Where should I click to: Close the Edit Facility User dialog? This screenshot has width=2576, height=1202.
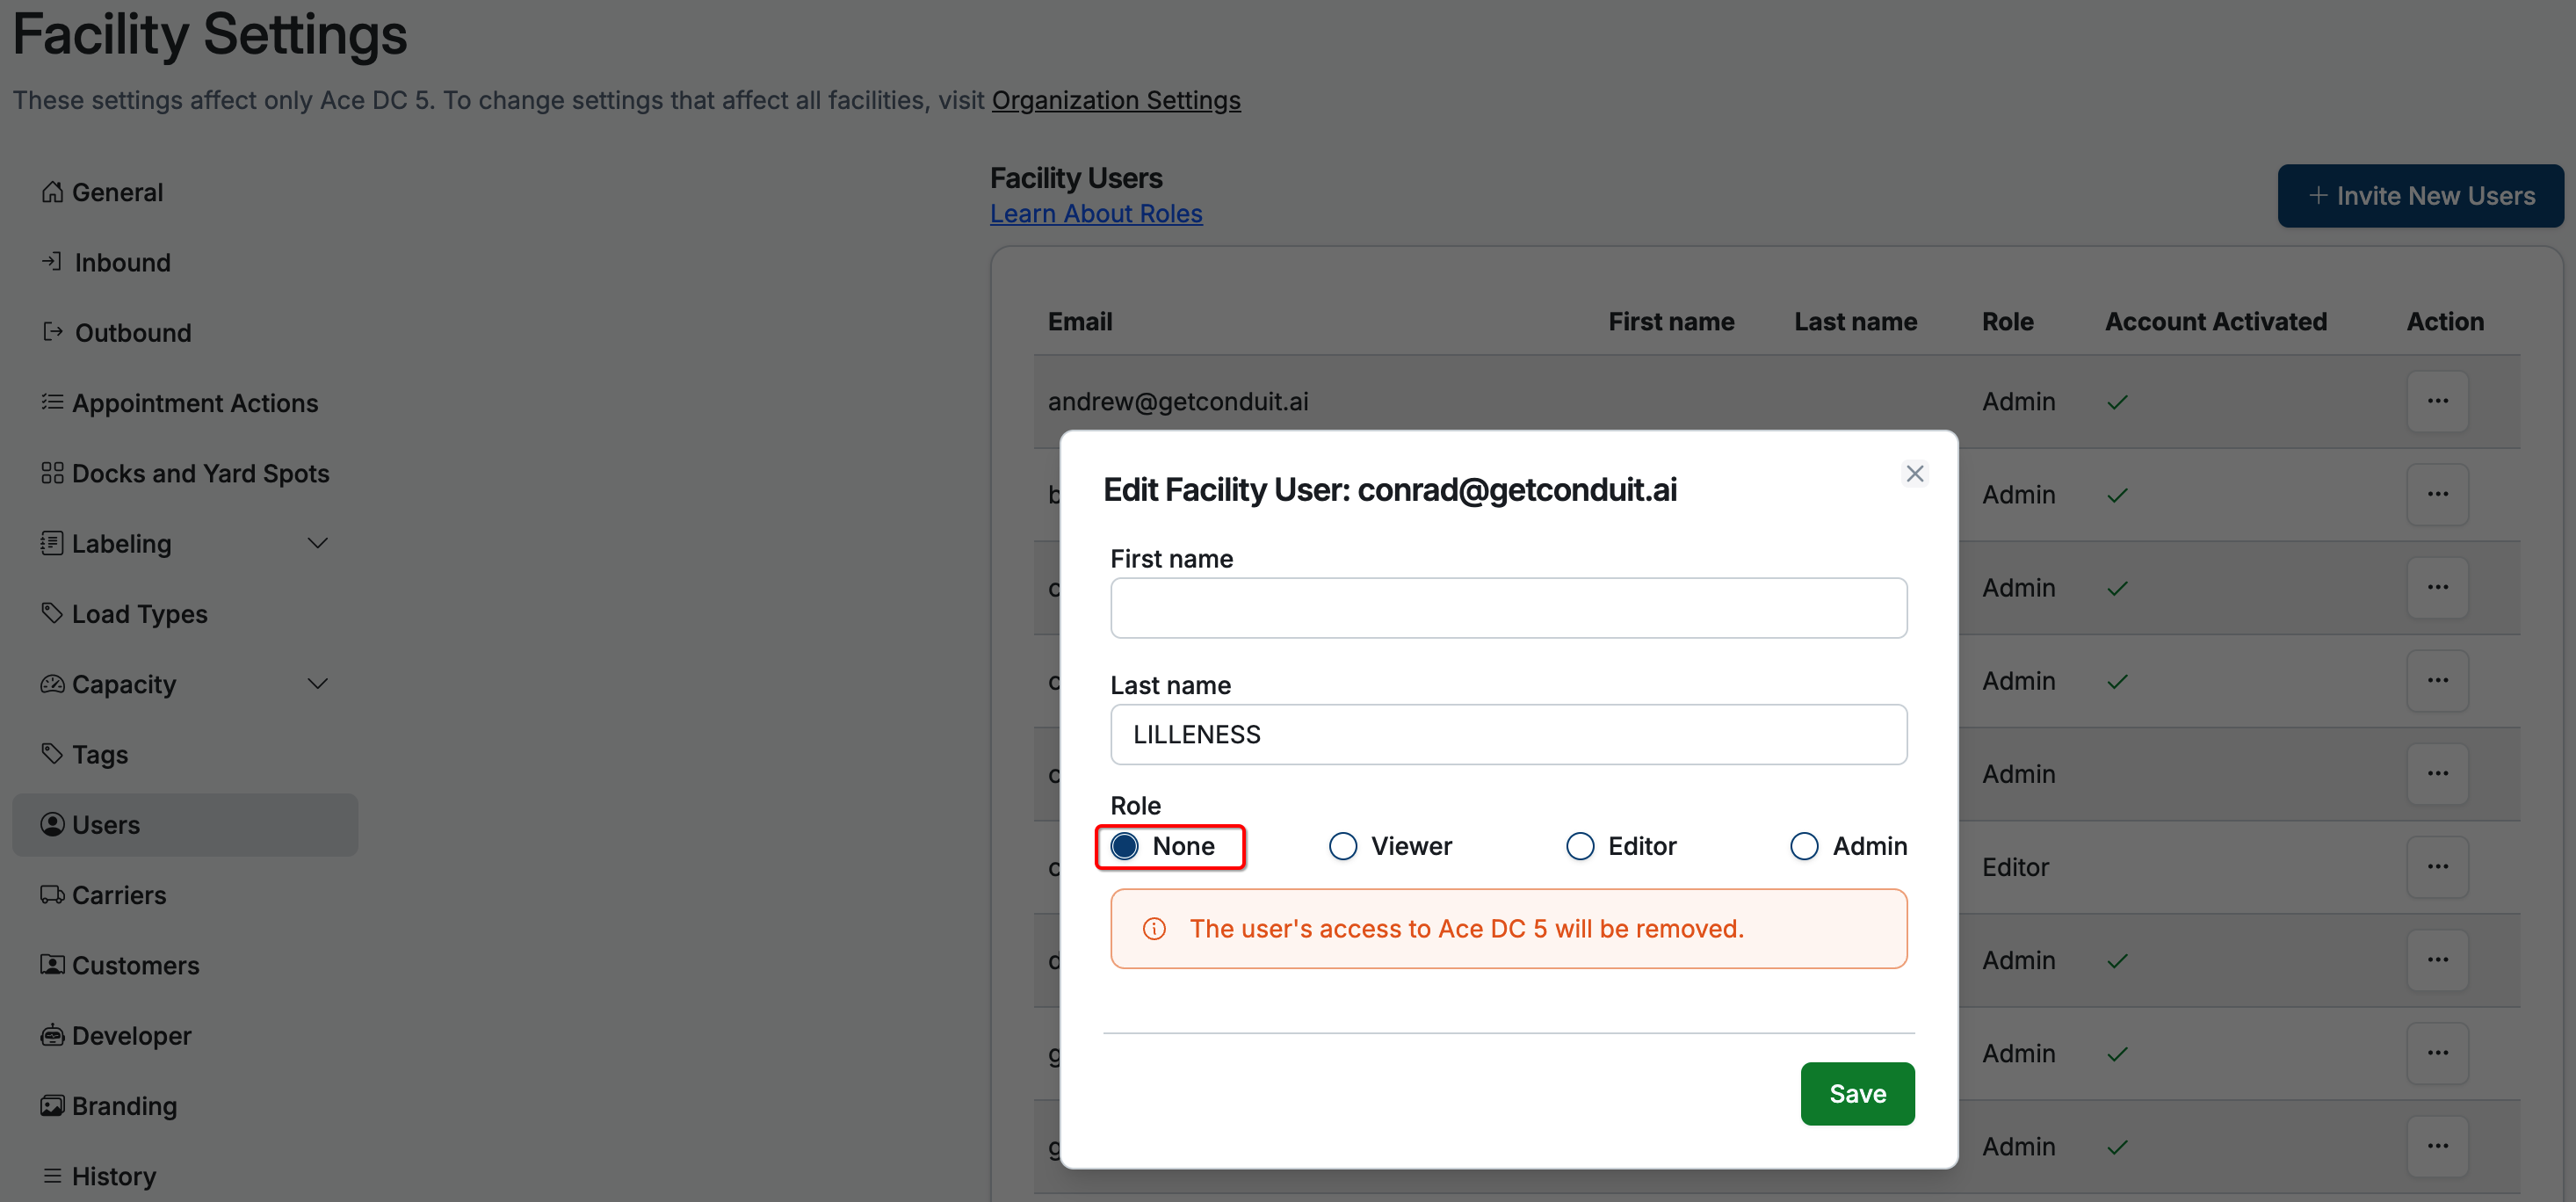1914,473
